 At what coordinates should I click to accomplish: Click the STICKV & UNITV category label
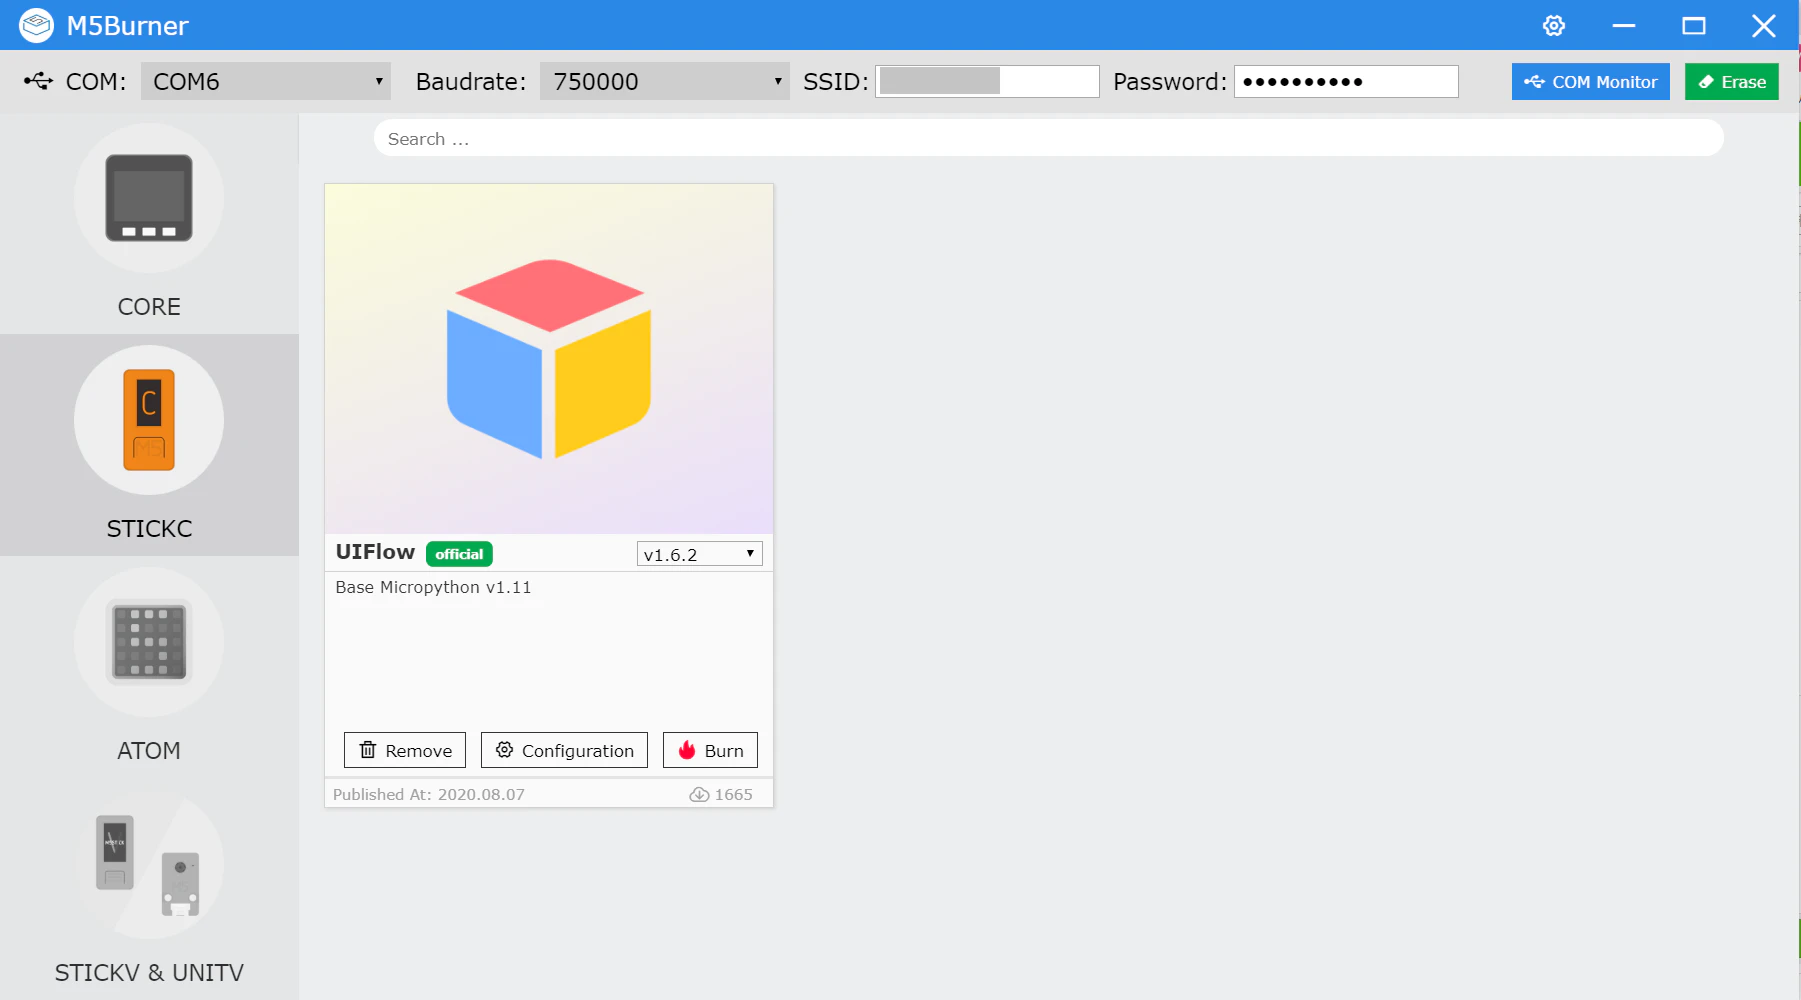[x=149, y=973]
